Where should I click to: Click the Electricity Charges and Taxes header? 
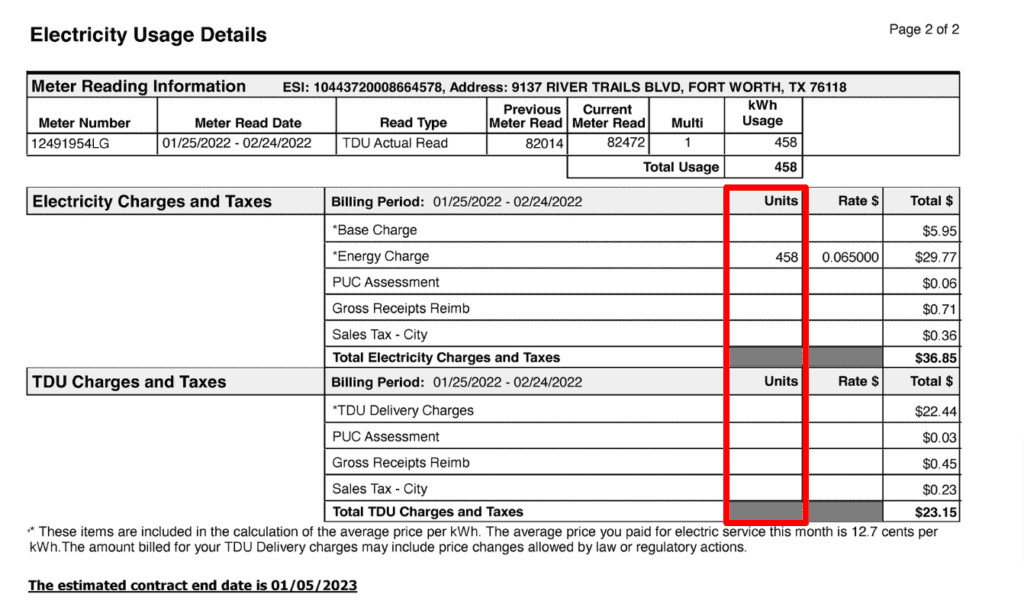coord(151,201)
